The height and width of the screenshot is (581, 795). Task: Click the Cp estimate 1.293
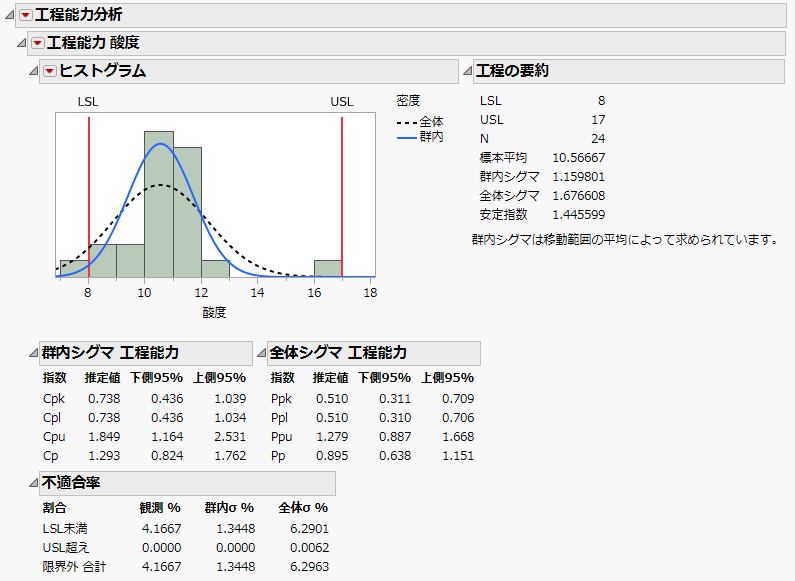point(104,456)
